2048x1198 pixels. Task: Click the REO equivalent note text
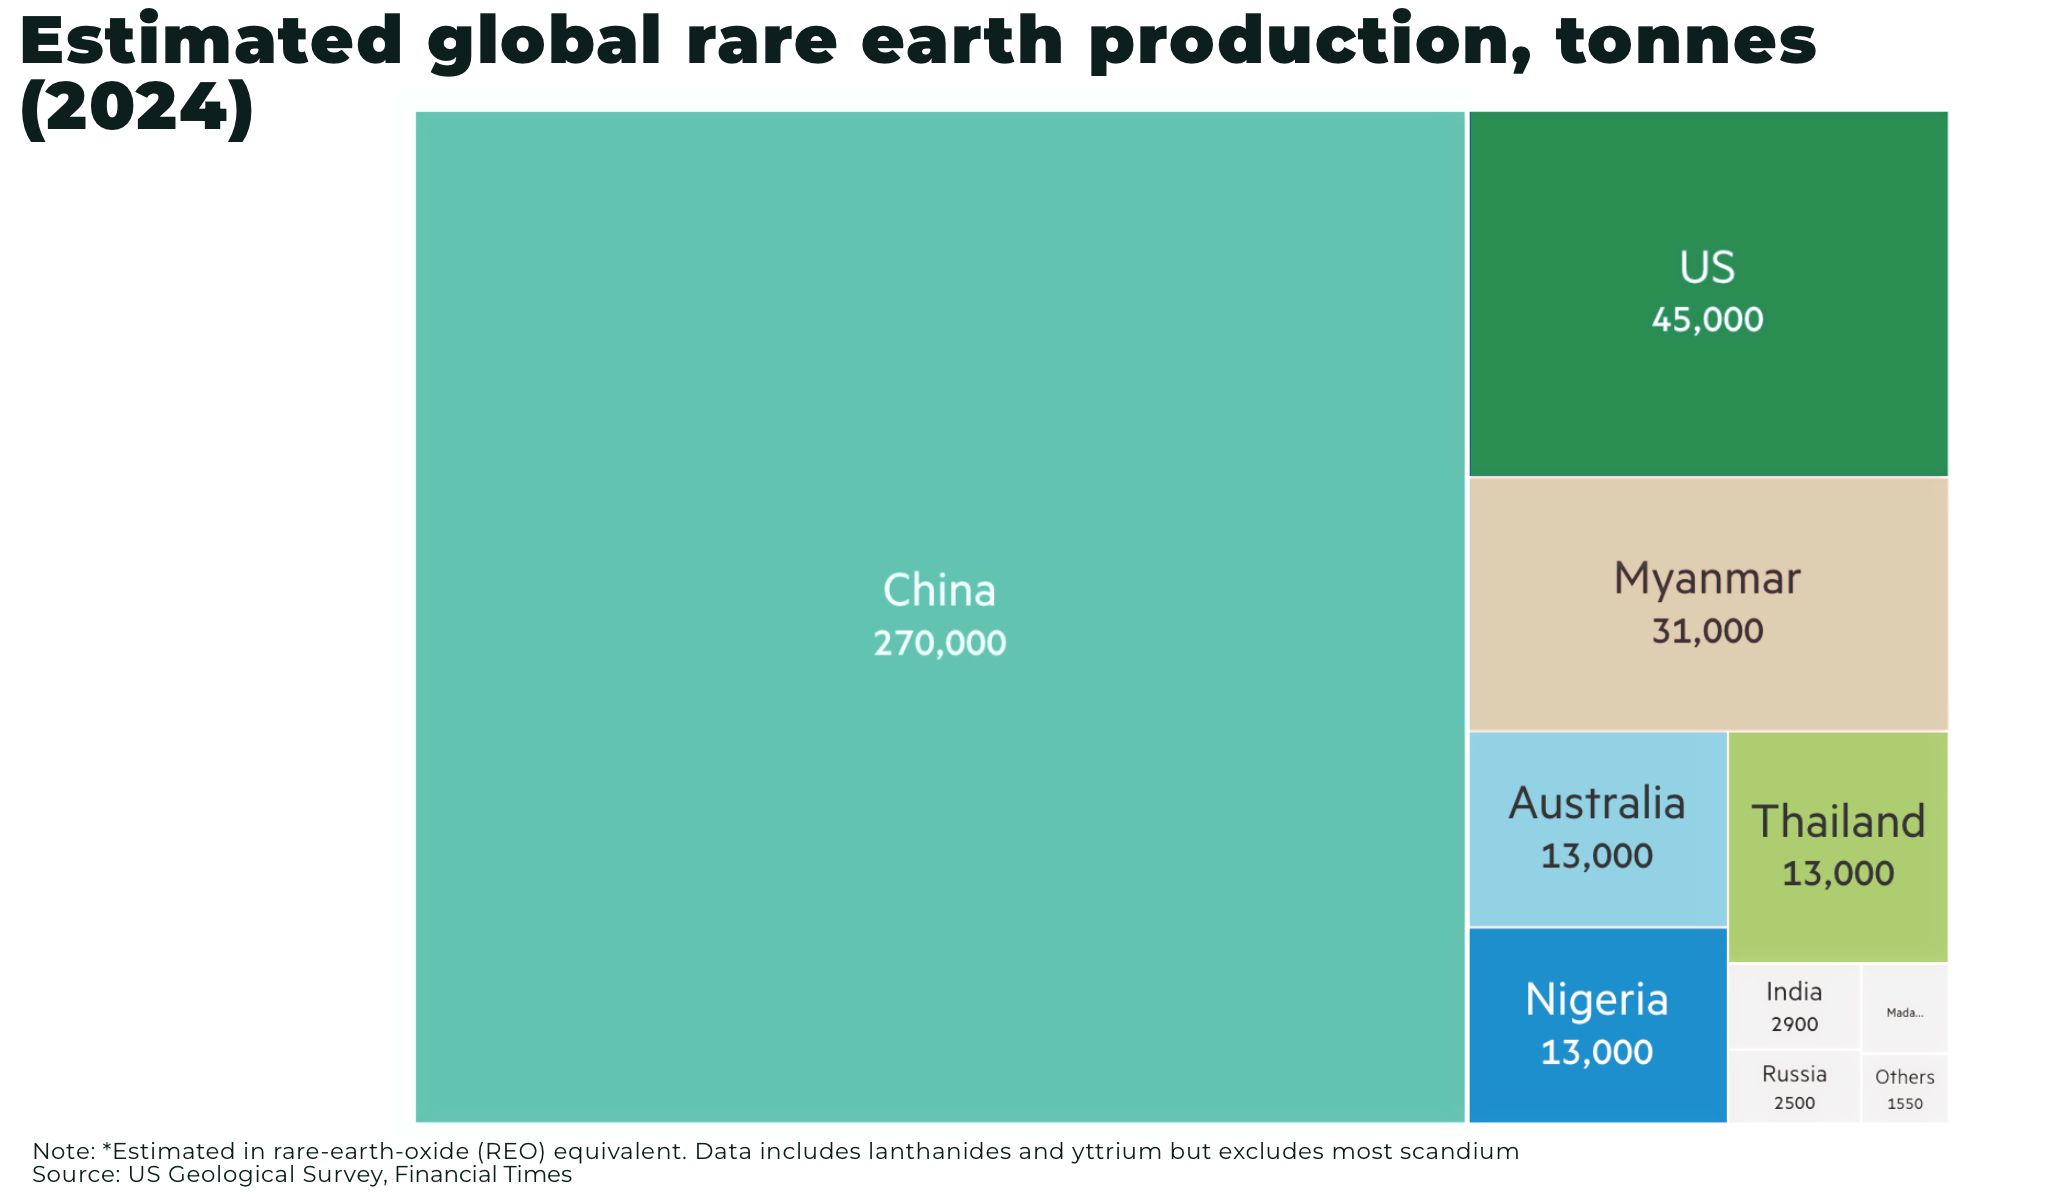point(775,1151)
